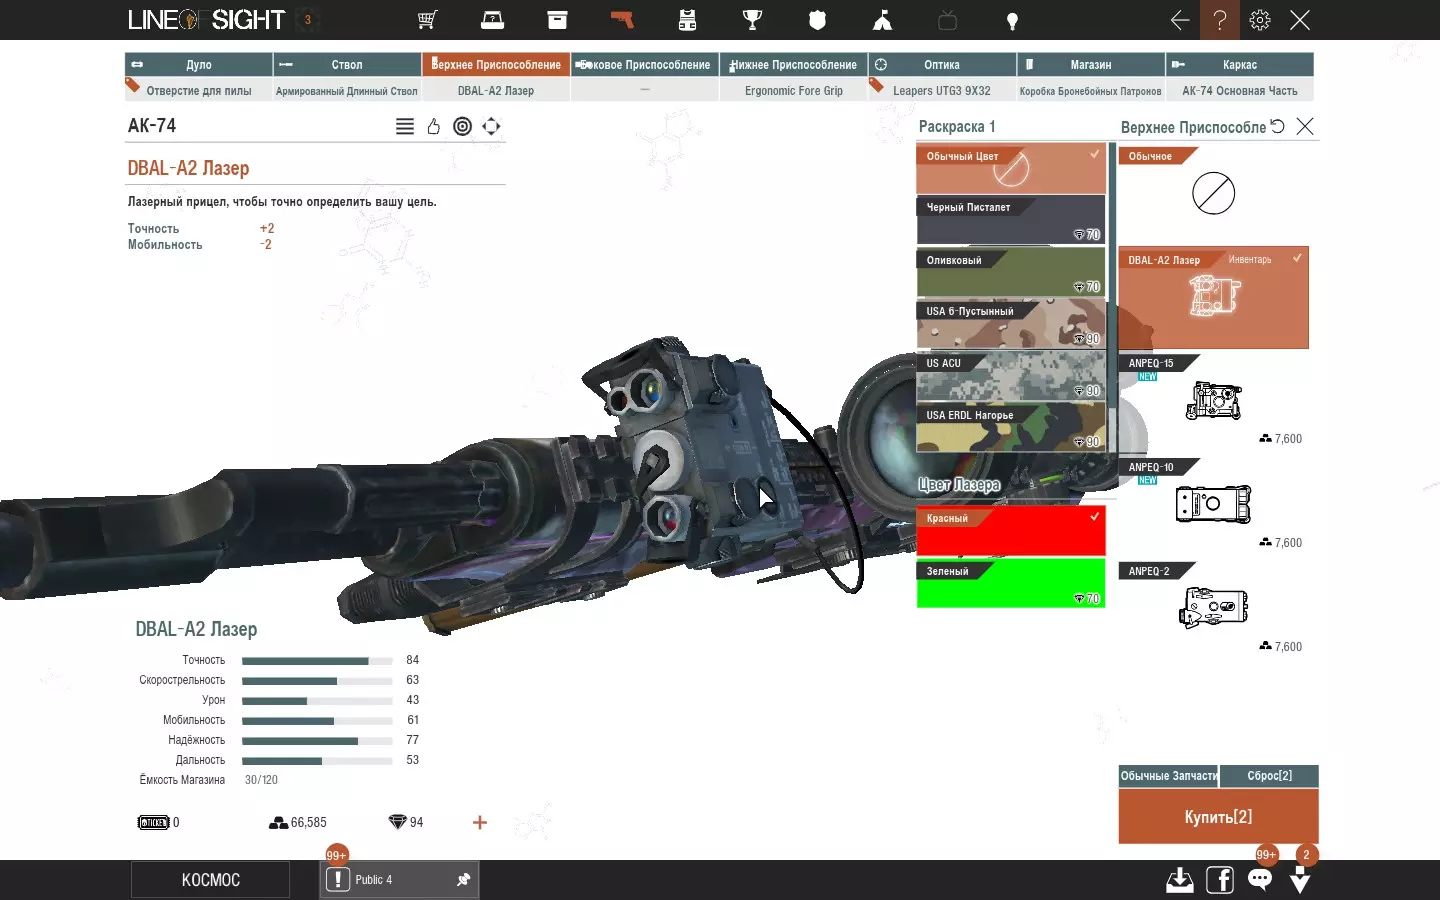Pin the Public 4 chat channel
1440x900 pixels.
463,880
